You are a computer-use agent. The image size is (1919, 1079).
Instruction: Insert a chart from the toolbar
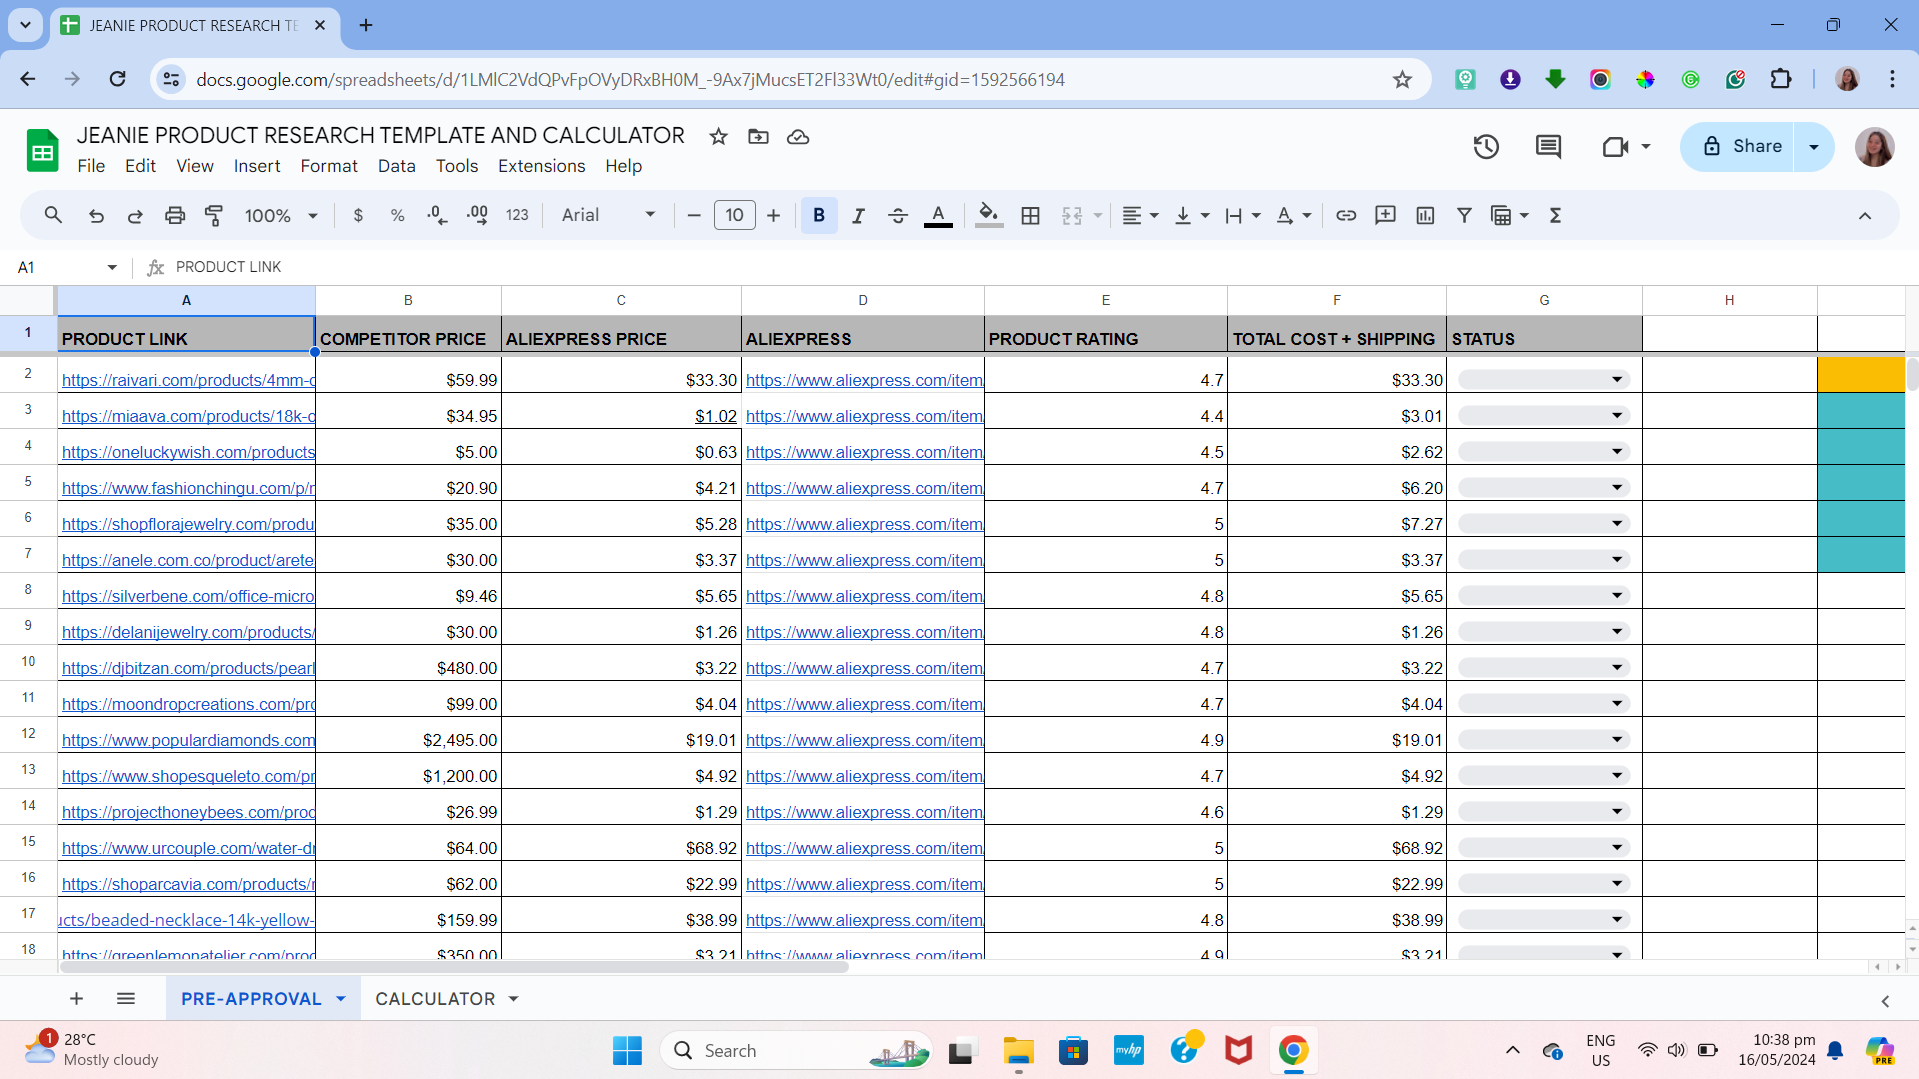(x=1425, y=215)
